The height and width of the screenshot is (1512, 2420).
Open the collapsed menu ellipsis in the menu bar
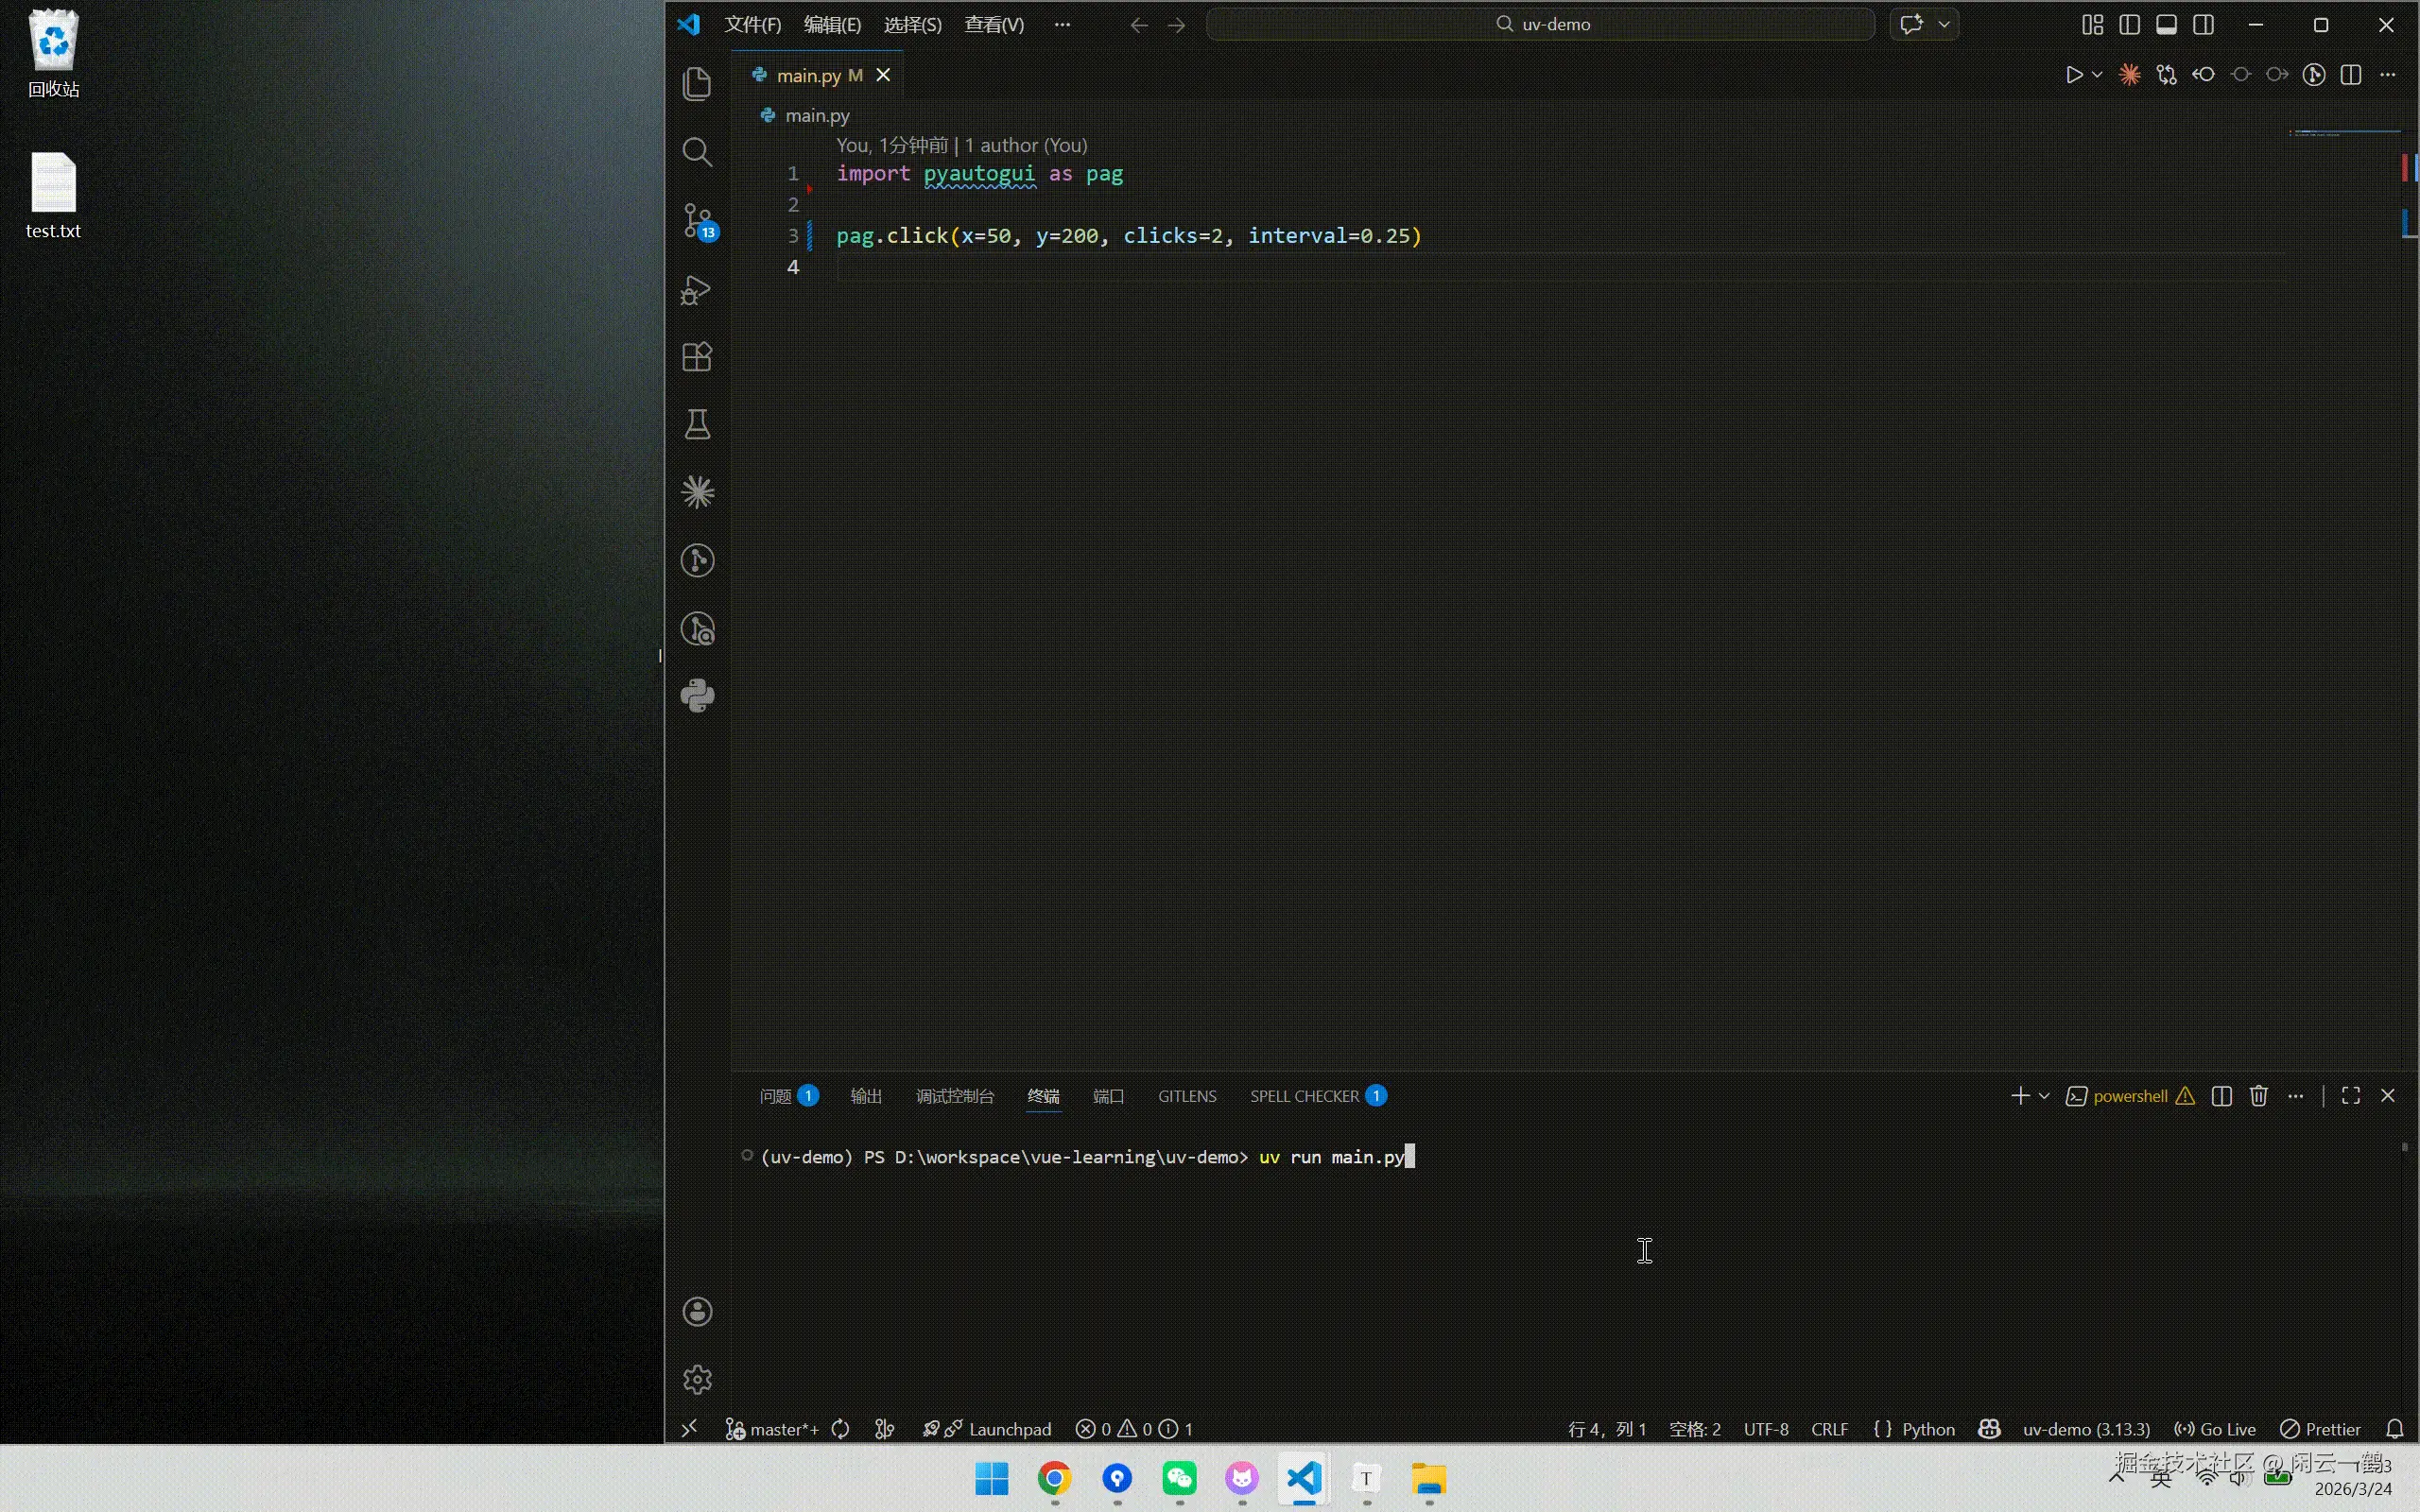pyautogui.click(x=1062, y=25)
